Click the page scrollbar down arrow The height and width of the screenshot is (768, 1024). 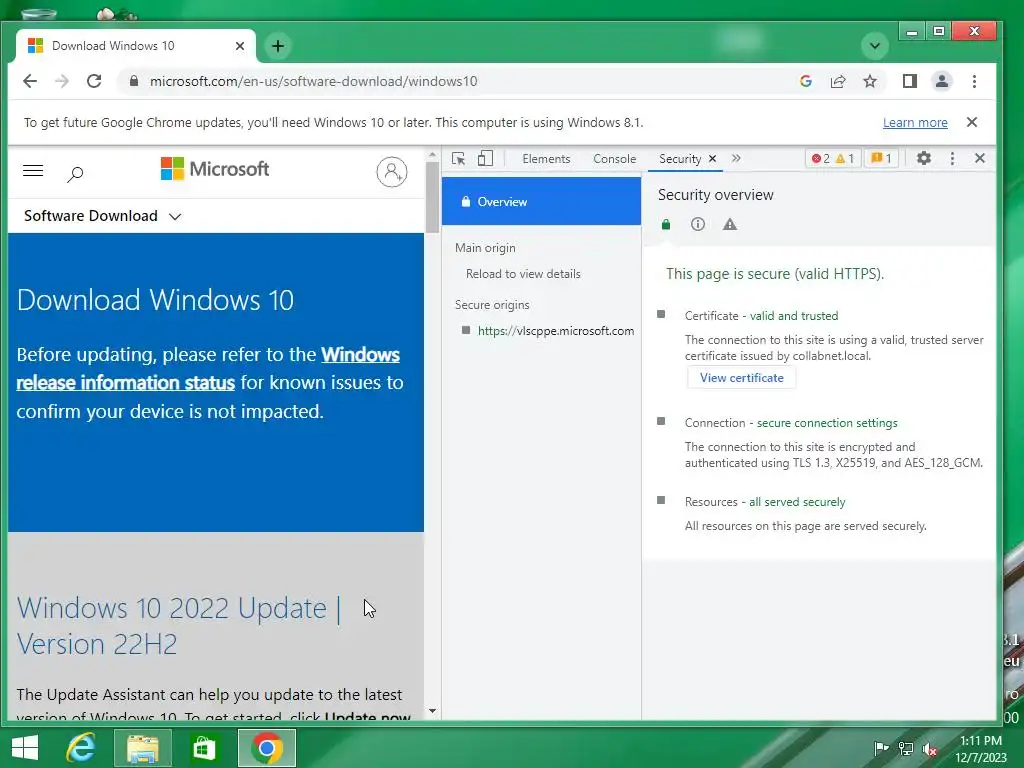point(432,711)
